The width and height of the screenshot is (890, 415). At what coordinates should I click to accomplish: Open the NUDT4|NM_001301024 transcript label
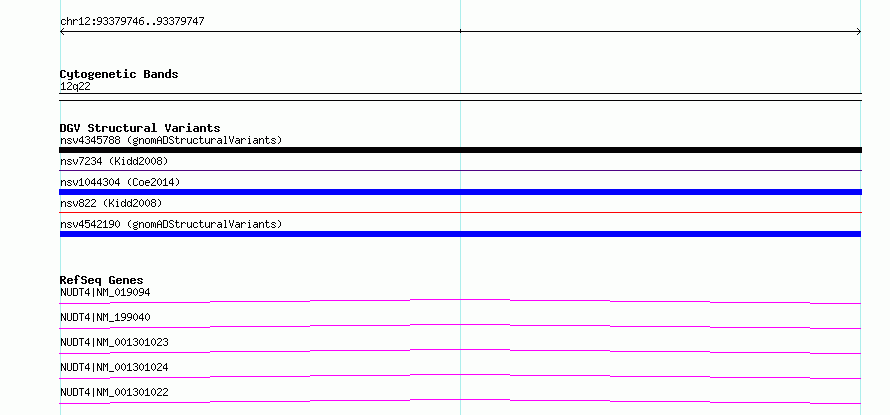(x=114, y=367)
